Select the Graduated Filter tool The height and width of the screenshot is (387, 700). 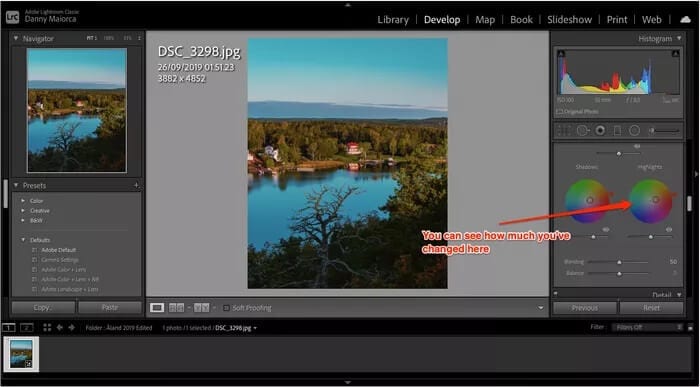point(617,130)
